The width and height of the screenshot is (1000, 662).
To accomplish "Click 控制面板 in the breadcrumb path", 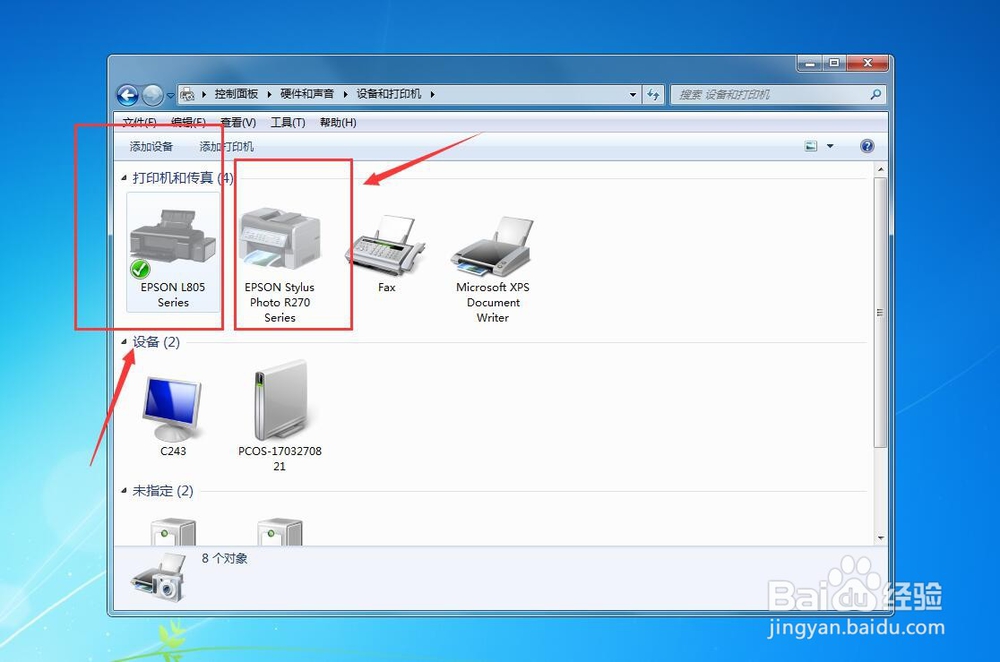I will point(236,94).
